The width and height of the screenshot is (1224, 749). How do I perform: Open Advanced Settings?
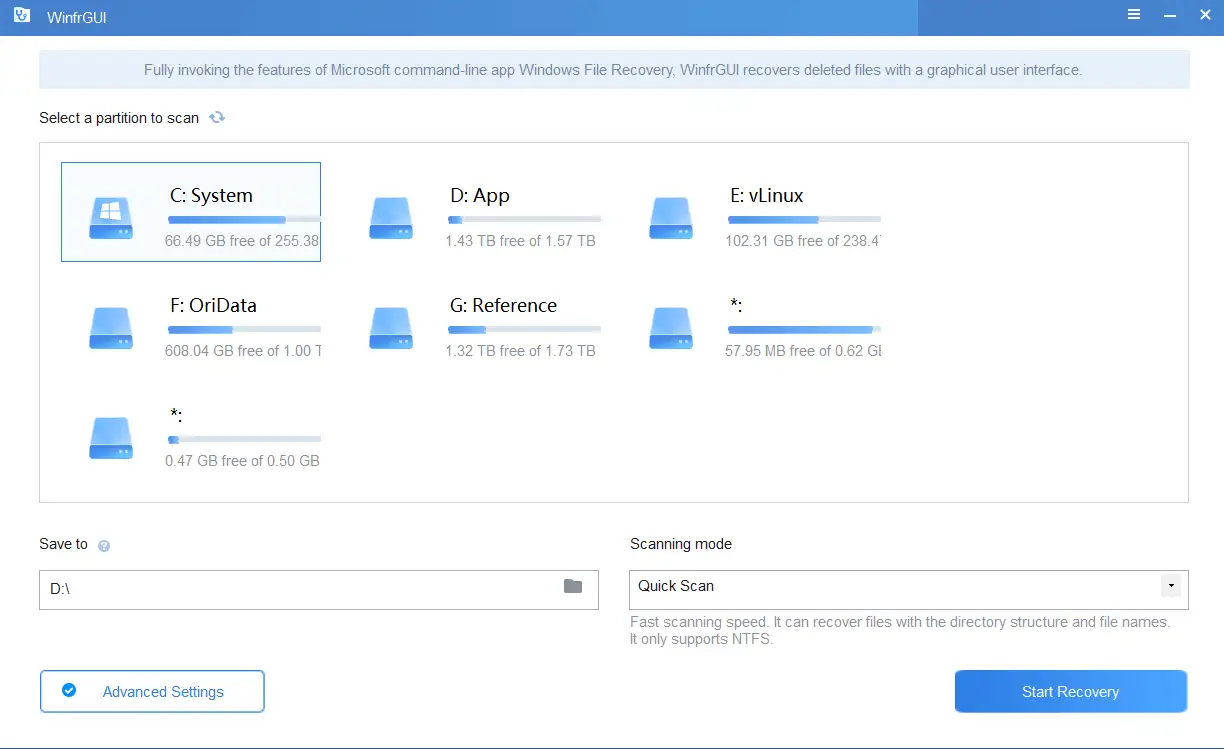152,691
